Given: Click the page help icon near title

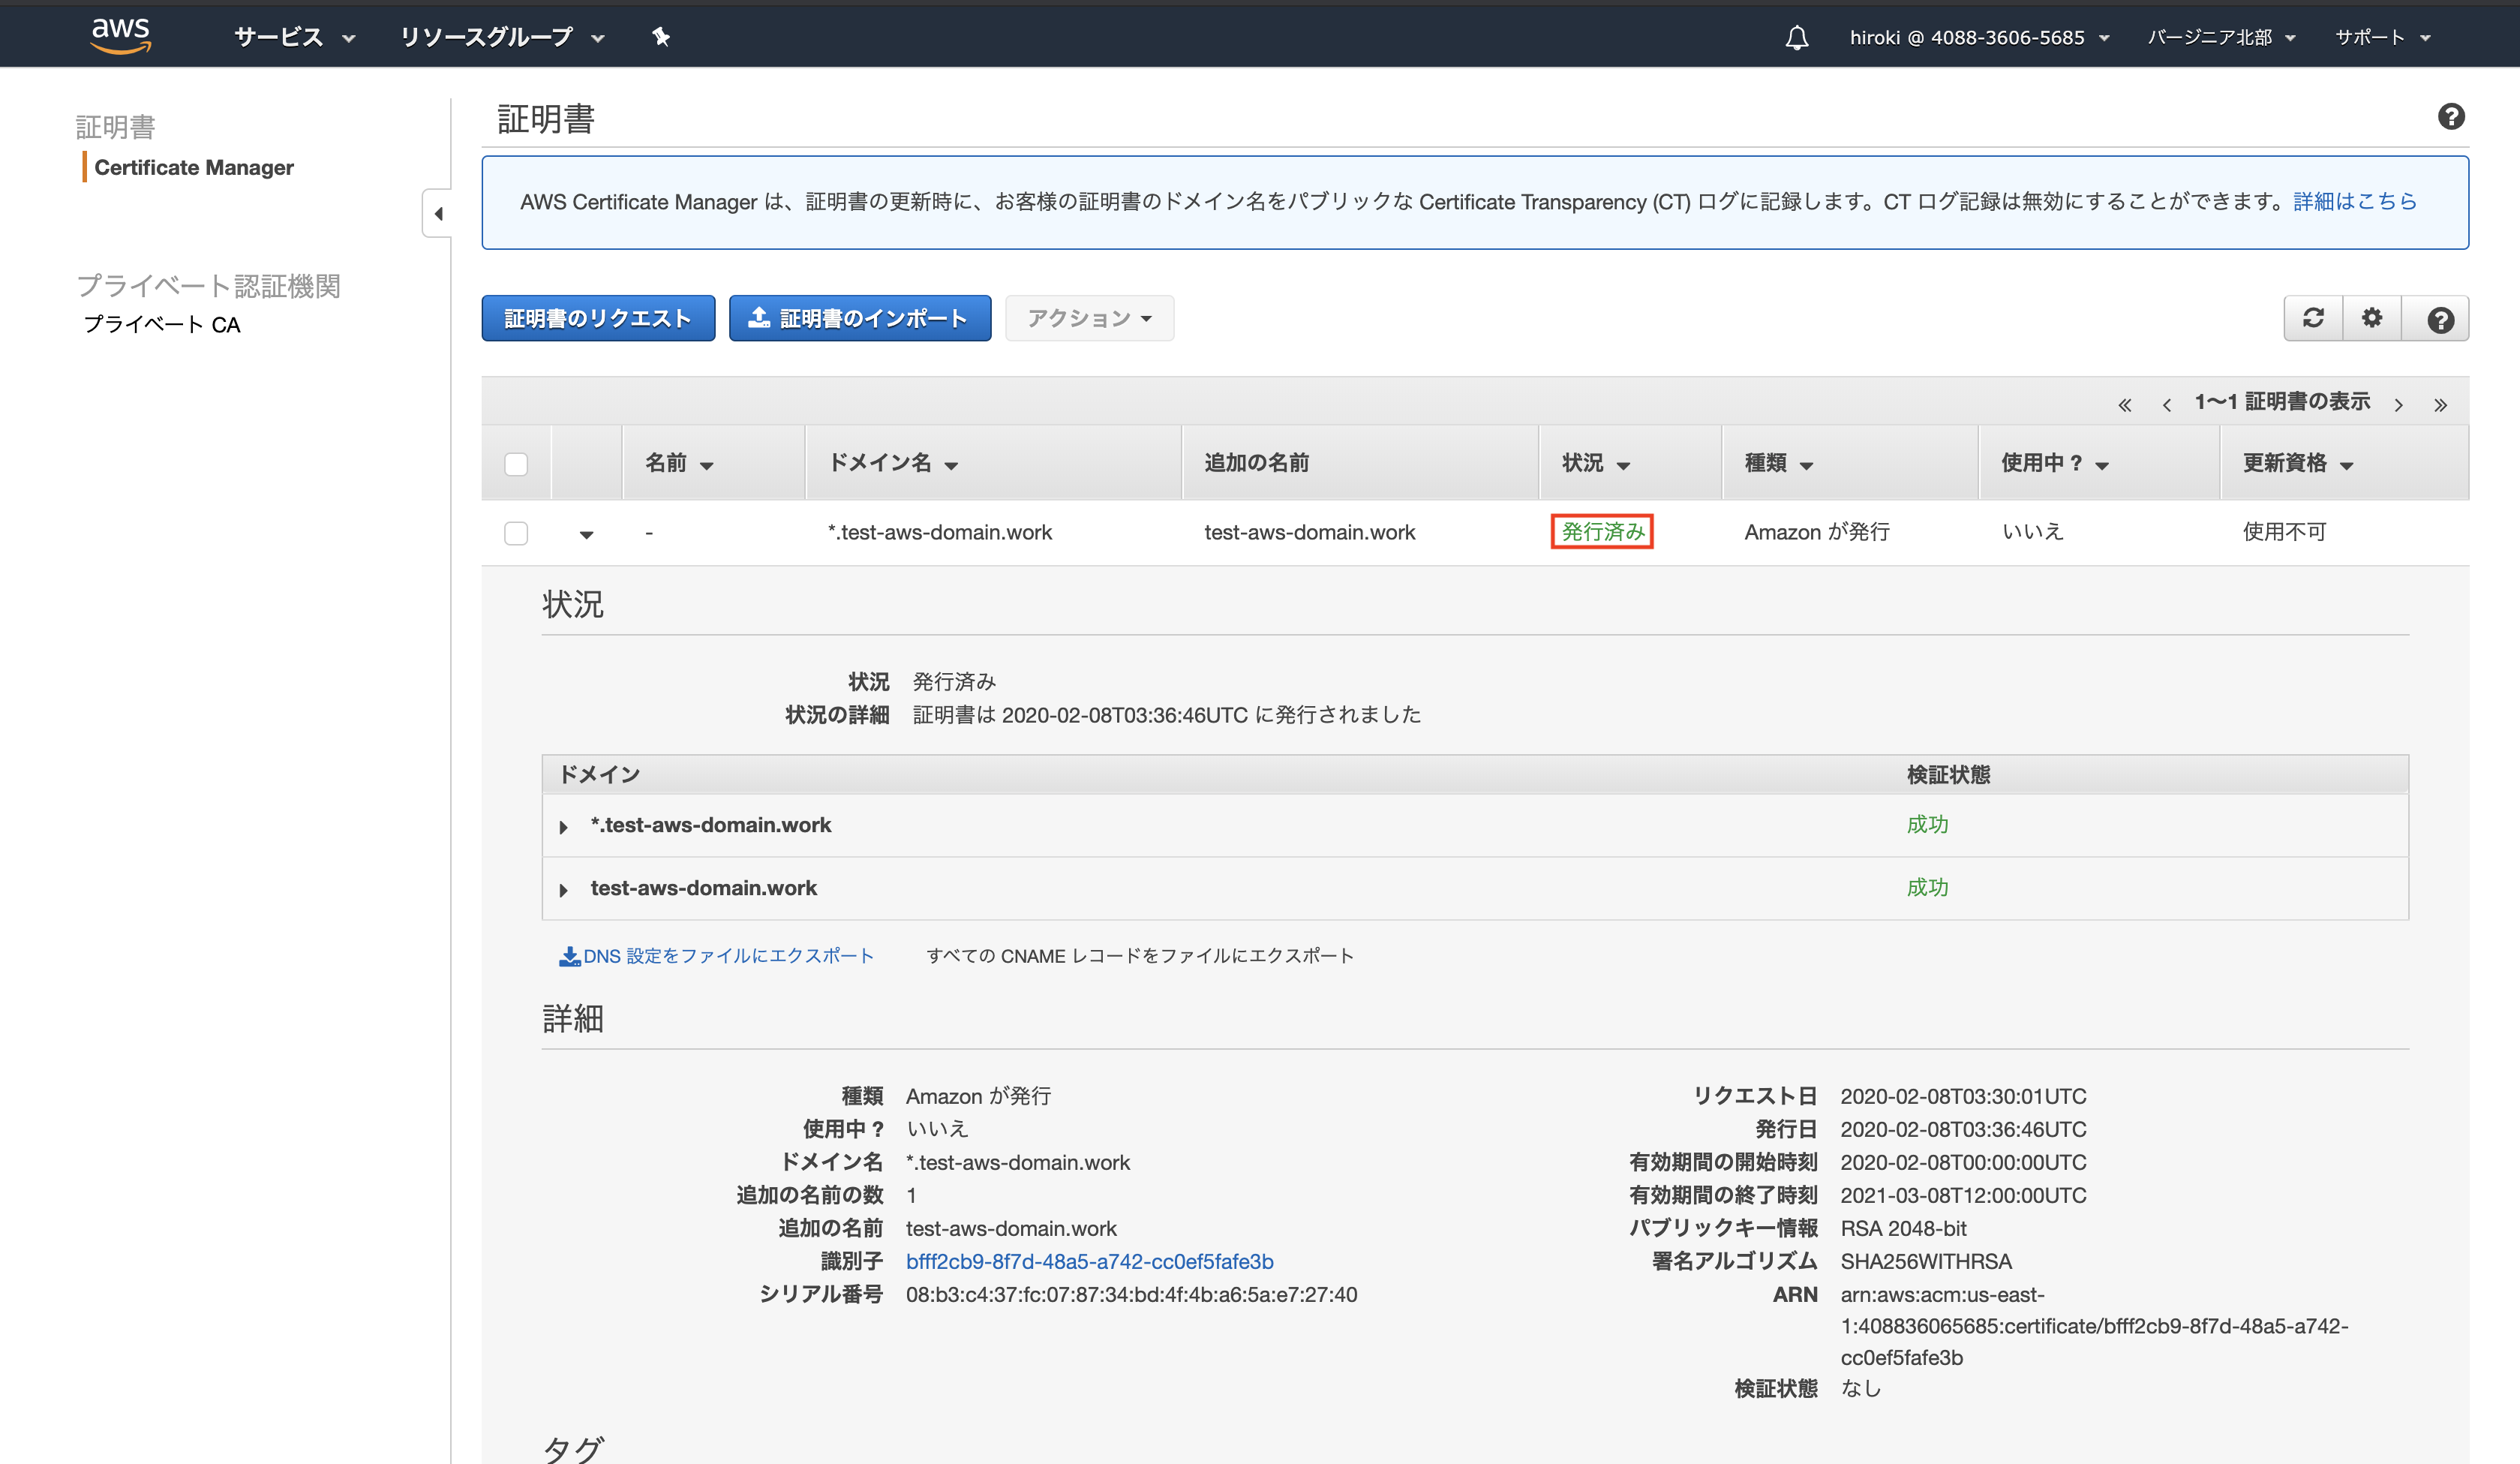Looking at the screenshot, I should pyautogui.click(x=2450, y=117).
